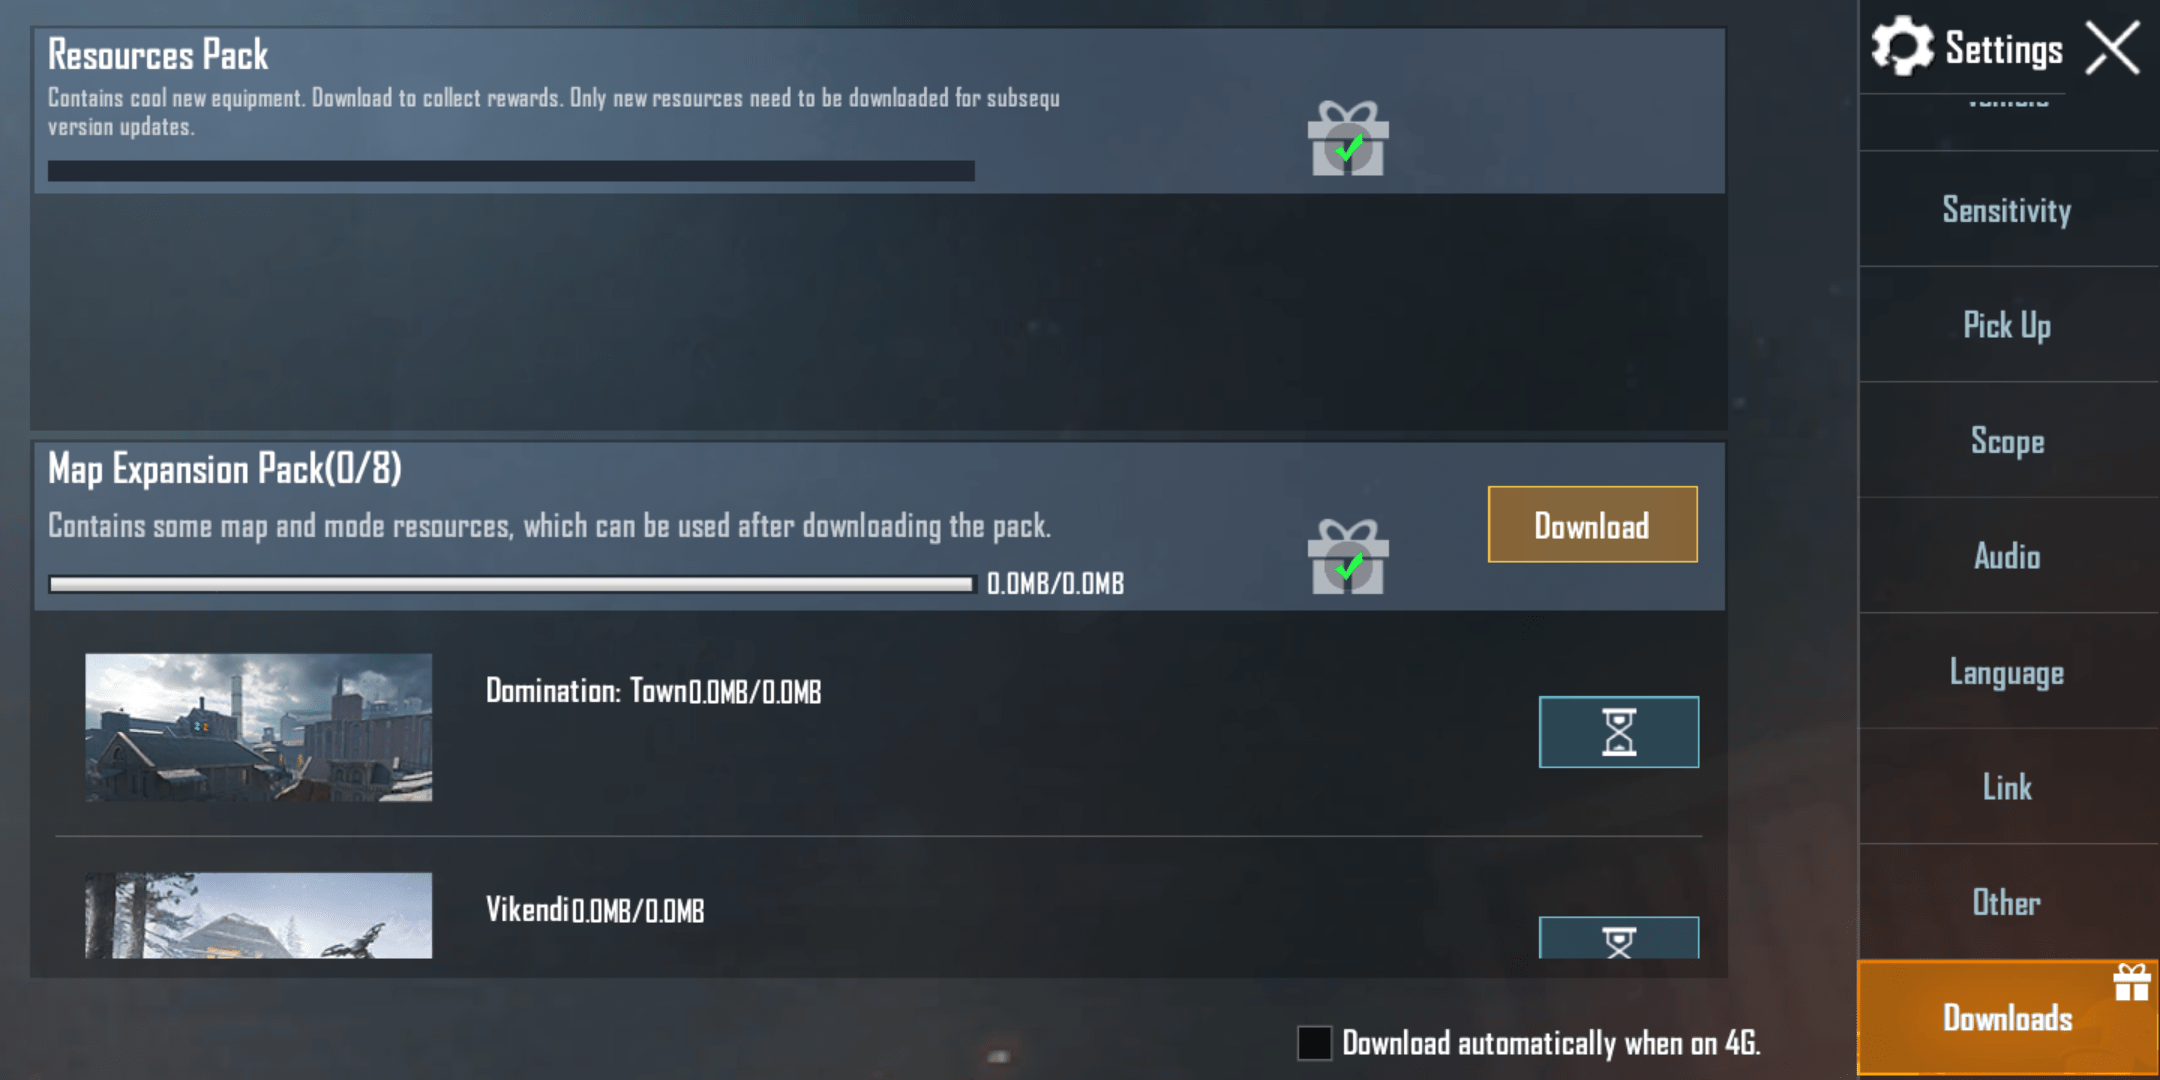Click the Resources Pack reward gift icon
Viewport: 2160px width, 1080px height.
click(x=1348, y=139)
